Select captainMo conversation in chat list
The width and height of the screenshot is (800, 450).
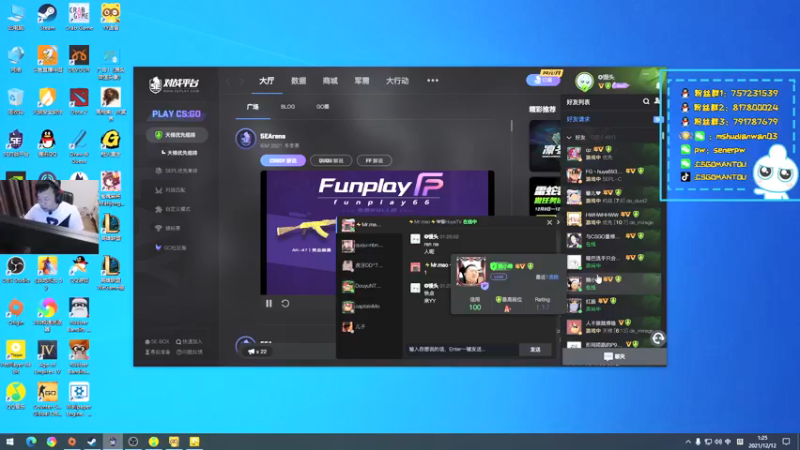pos(368,307)
